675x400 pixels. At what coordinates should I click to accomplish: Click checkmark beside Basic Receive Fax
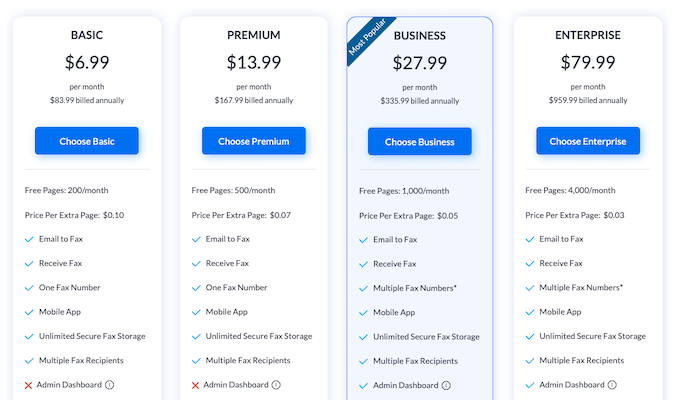click(x=29, y=263)
